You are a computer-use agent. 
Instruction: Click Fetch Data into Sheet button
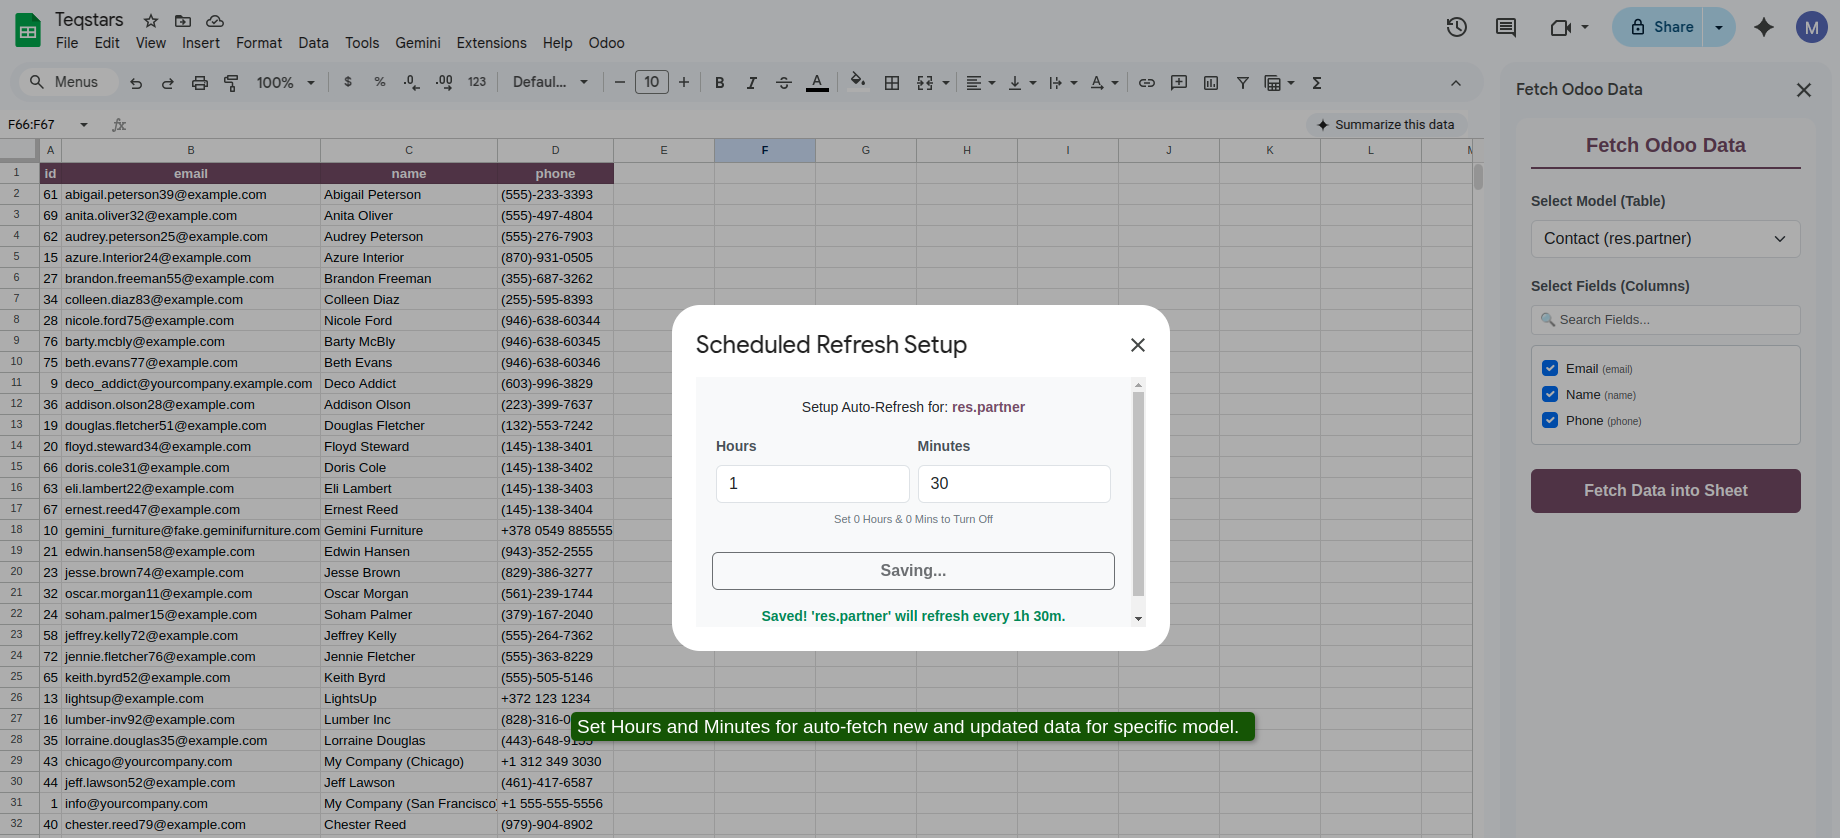pyautogui.click(x=1665, y=491)
